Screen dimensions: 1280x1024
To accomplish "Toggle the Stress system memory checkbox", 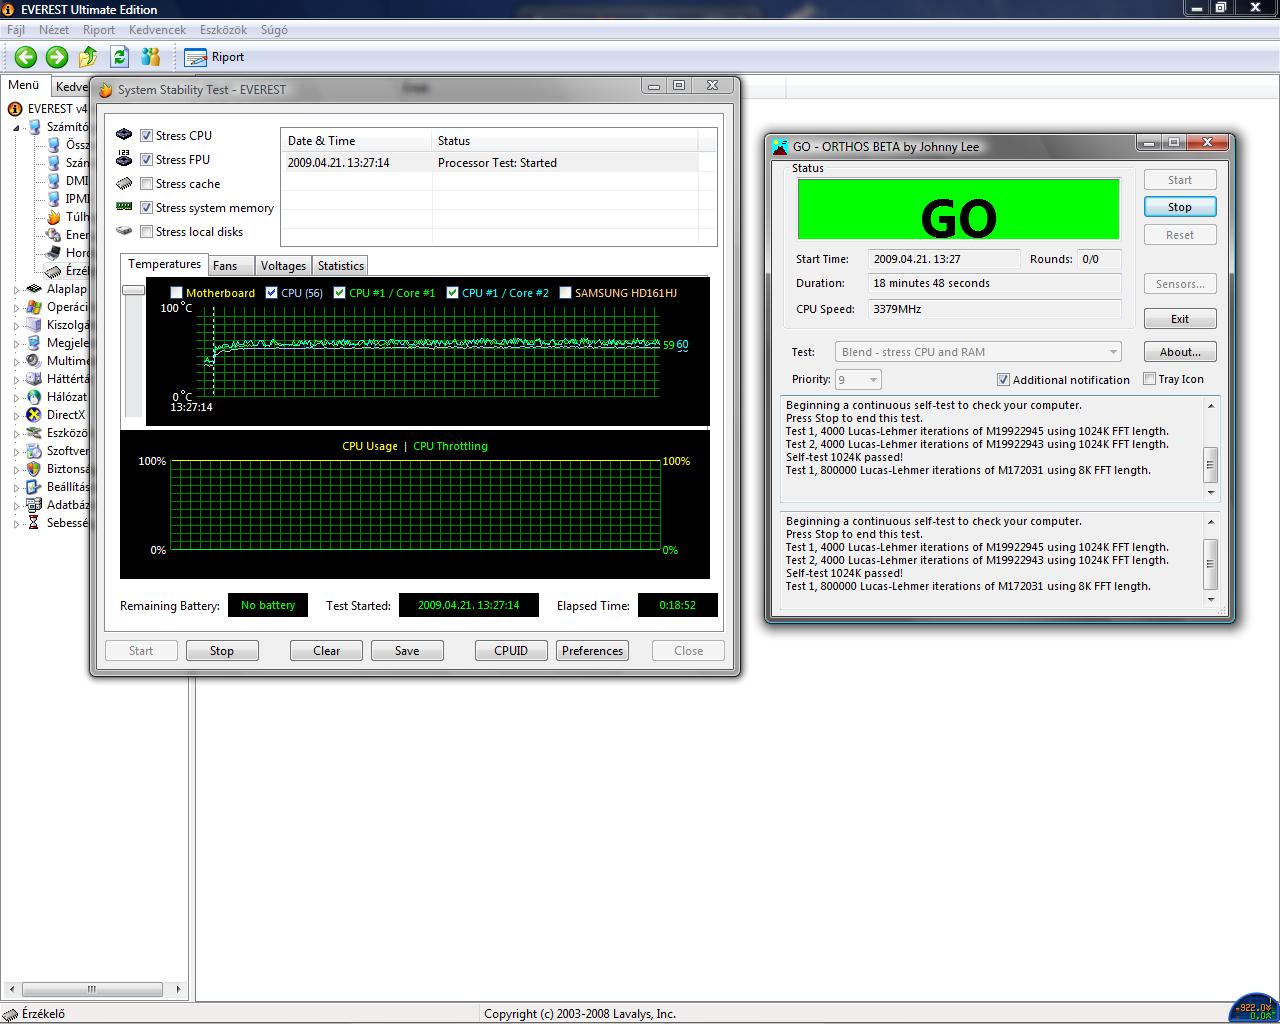I will tap(147, 207).
